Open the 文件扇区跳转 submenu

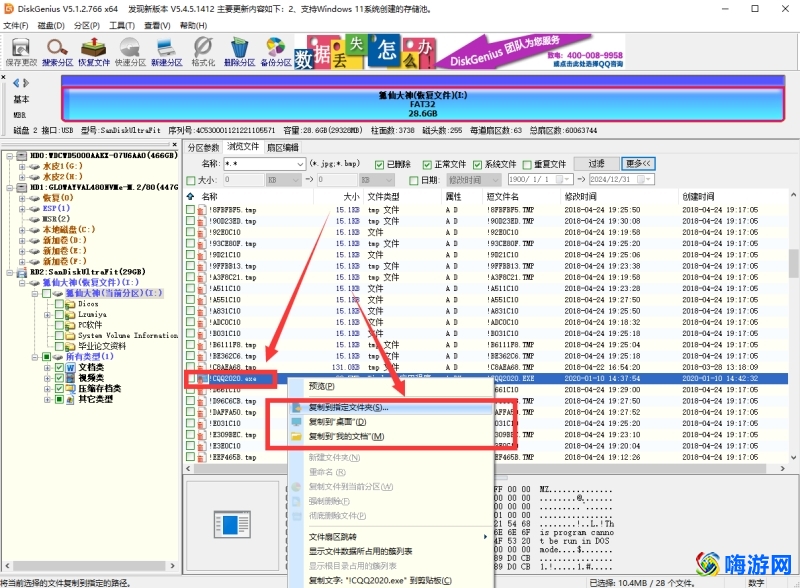click(x=390, y=537)
